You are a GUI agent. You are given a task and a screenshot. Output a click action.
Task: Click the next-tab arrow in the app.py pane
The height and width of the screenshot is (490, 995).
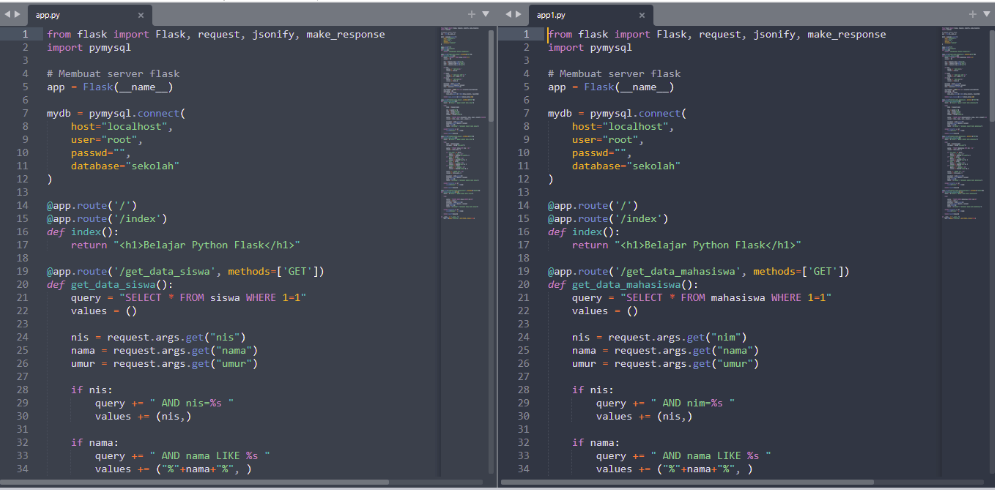(x=18, y=14)
